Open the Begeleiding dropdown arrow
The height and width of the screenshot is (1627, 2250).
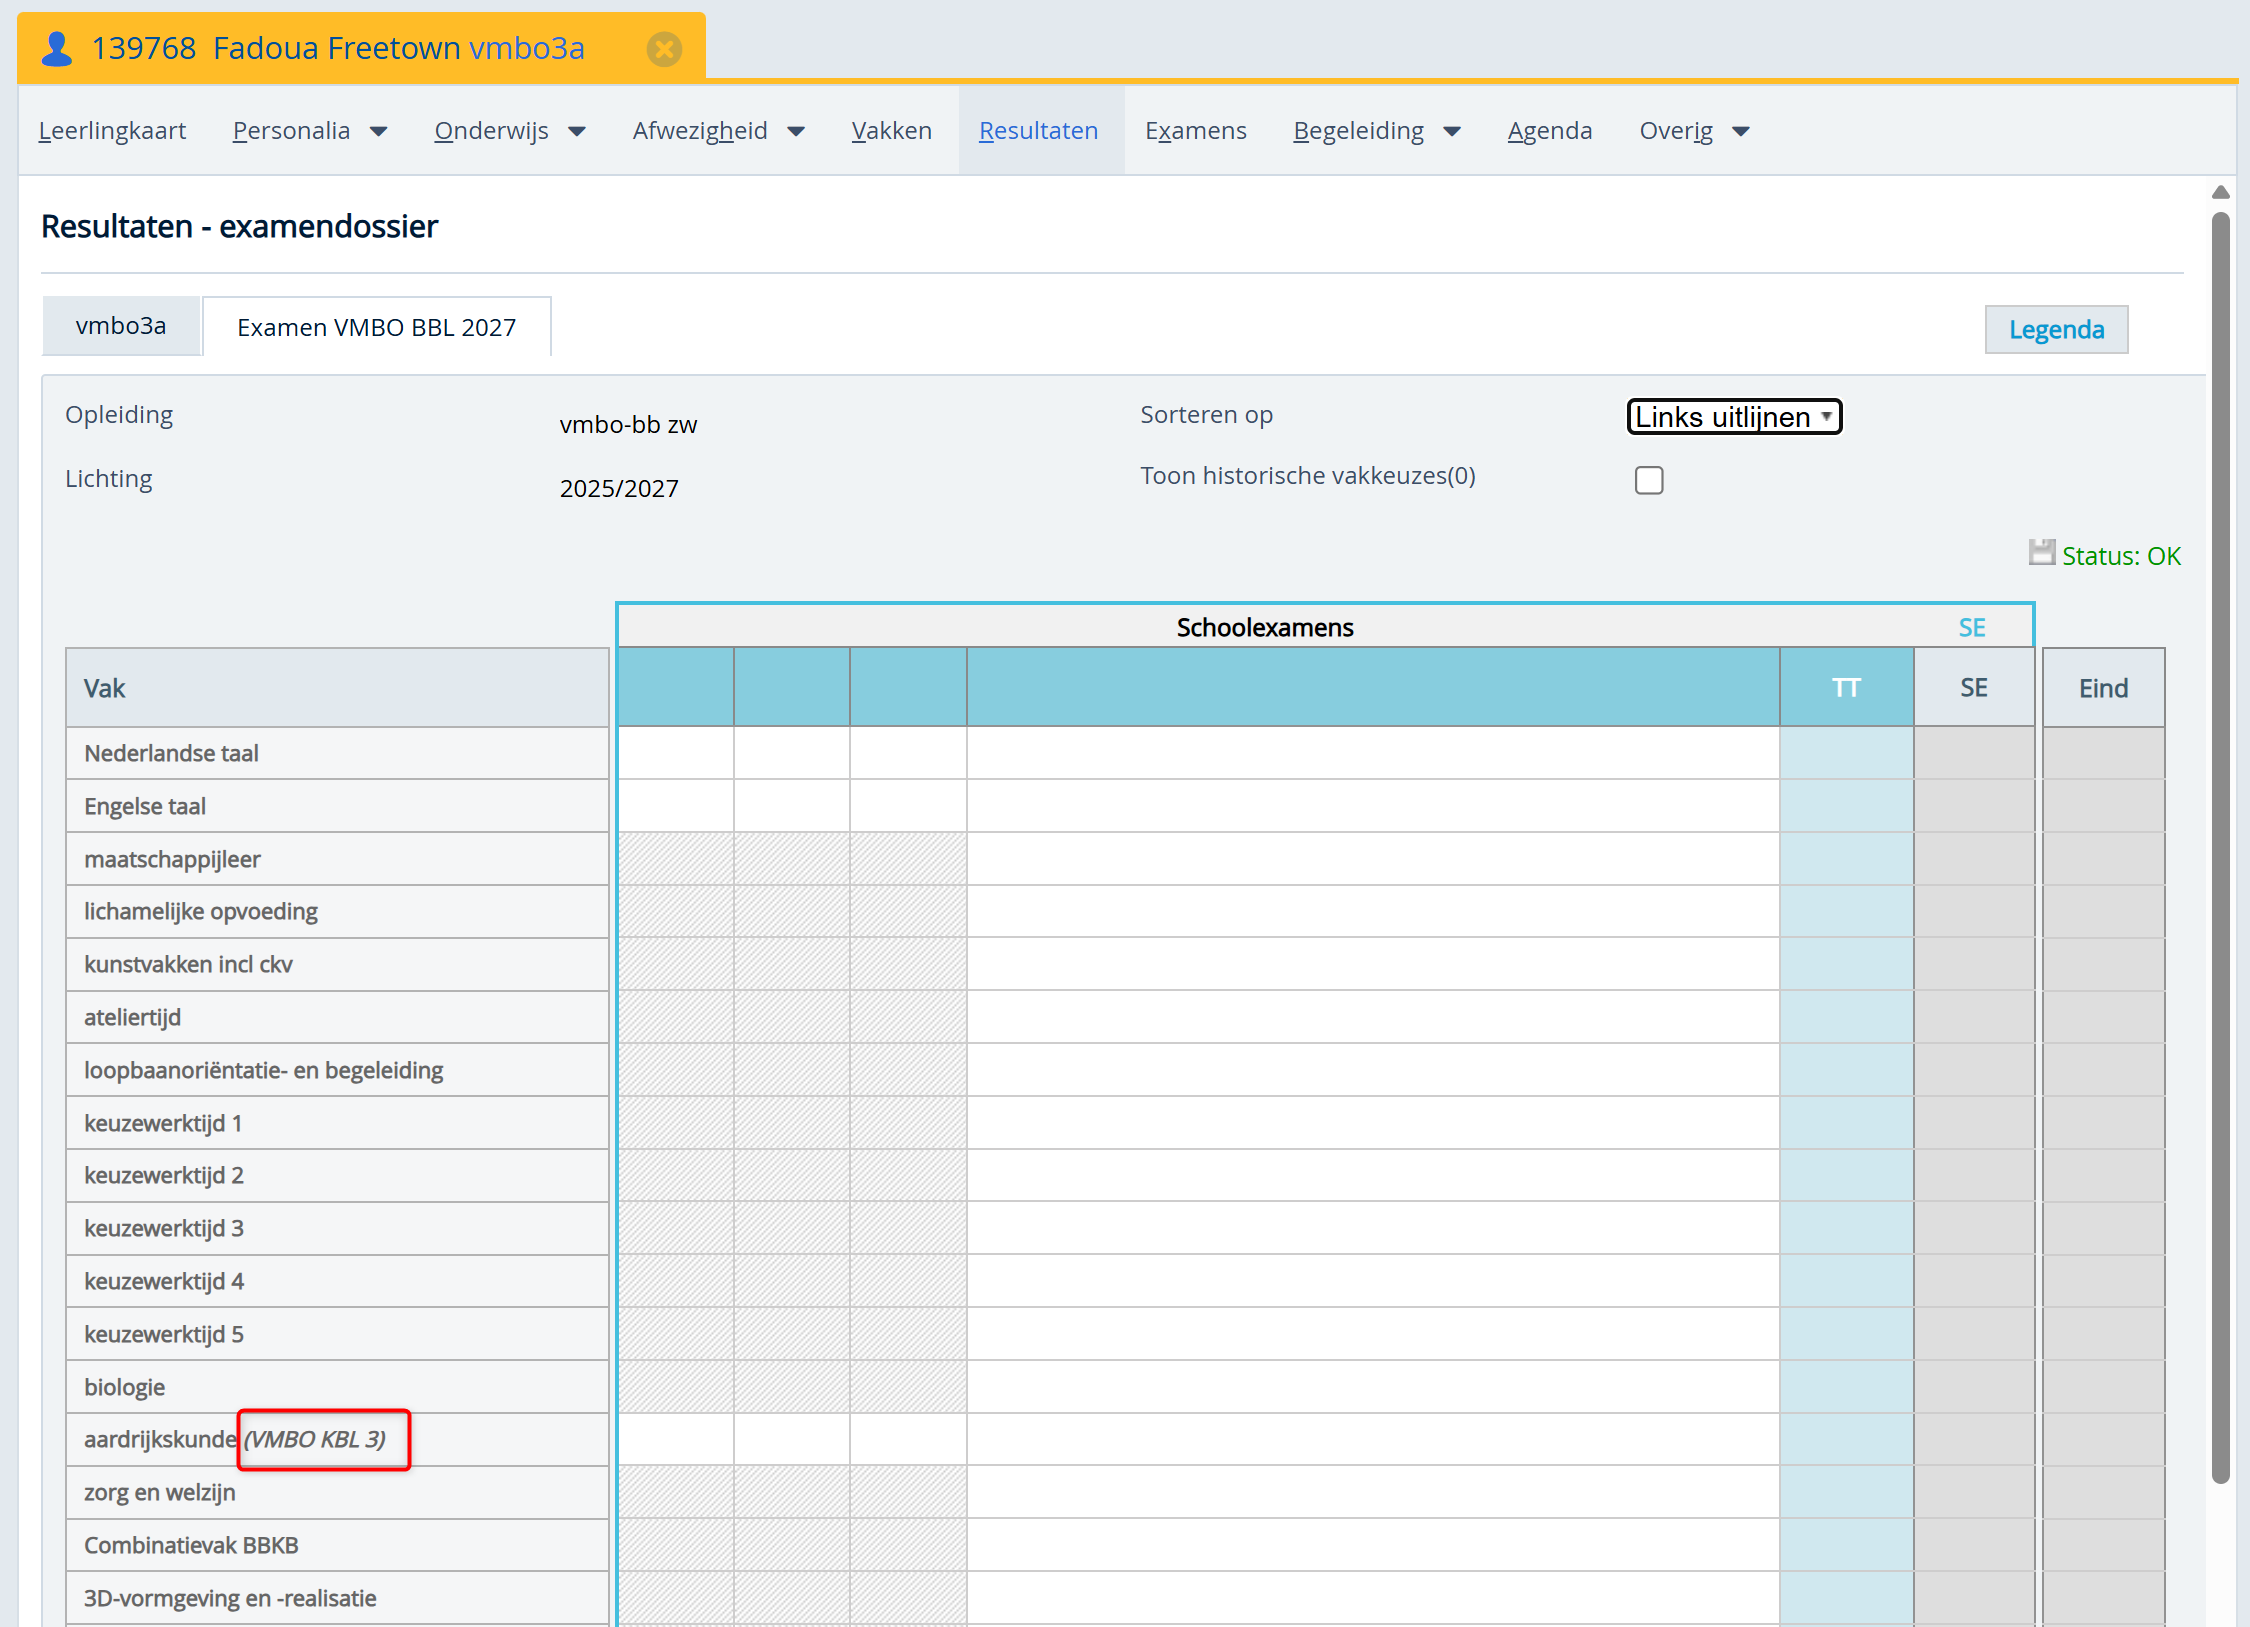point(1452,132)
